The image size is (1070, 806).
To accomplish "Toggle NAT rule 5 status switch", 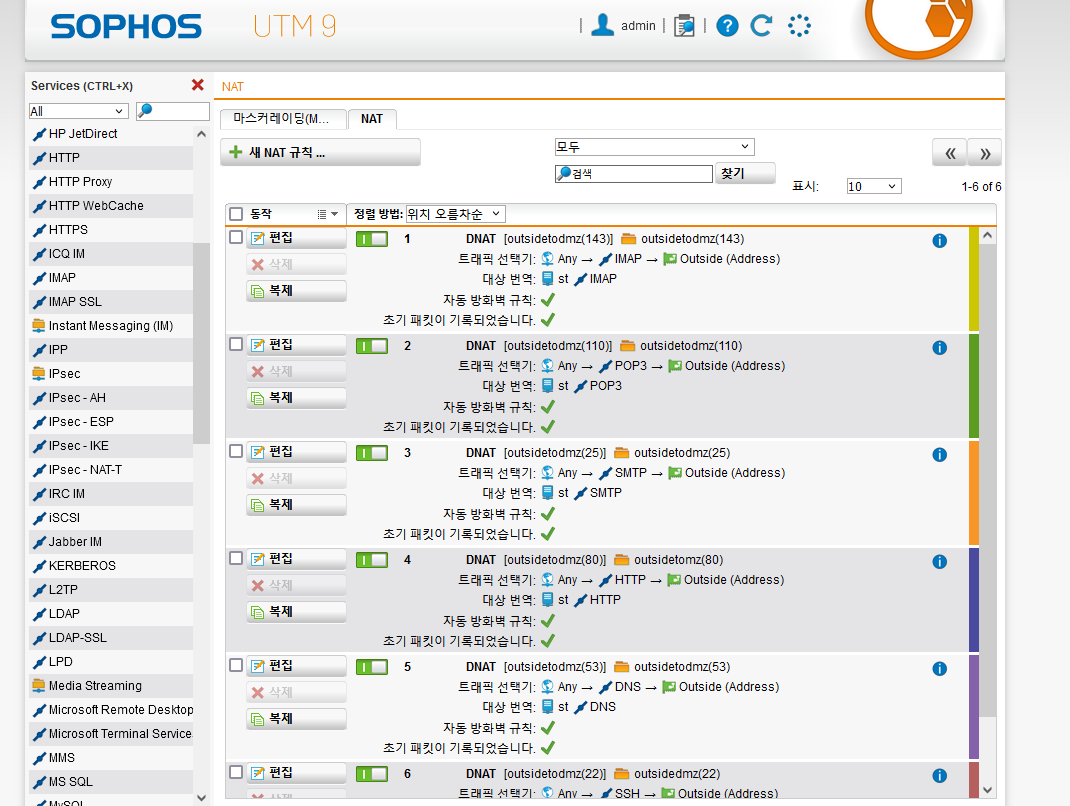I will click(x=372, y=667).
